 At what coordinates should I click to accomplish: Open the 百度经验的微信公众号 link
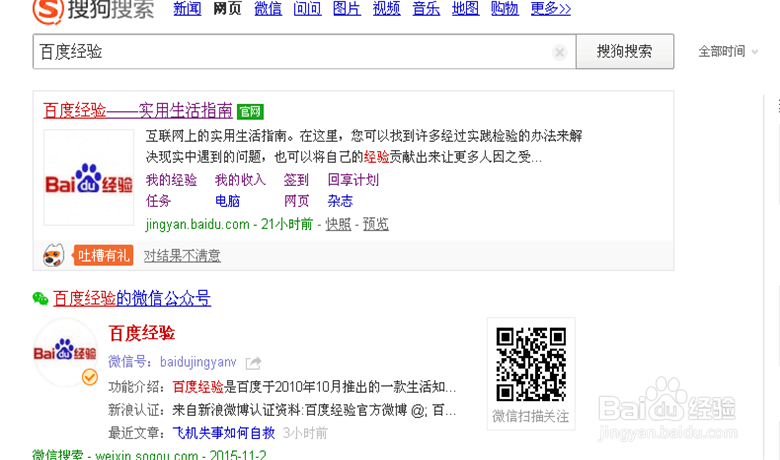click(x=132, y=298)
